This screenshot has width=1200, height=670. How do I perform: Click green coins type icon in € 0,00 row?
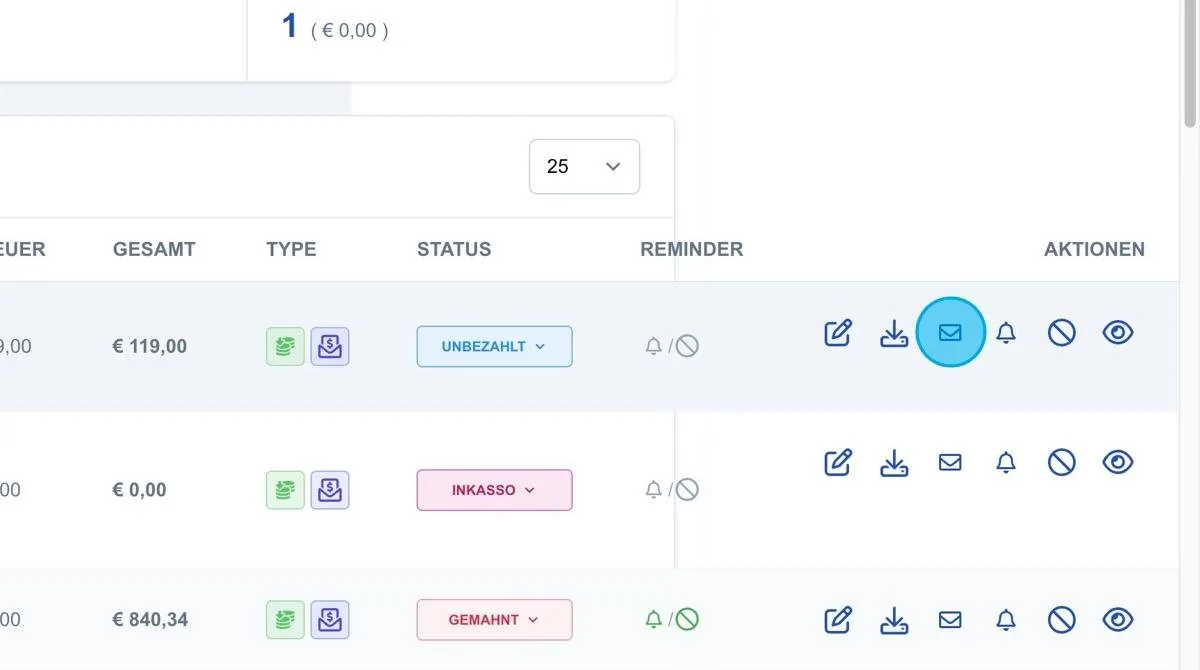pyautogui.click(x=285, y=490)
